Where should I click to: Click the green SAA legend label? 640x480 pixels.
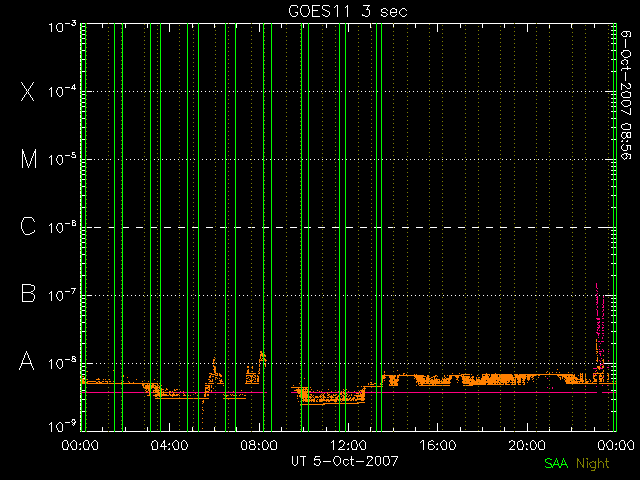556,463
